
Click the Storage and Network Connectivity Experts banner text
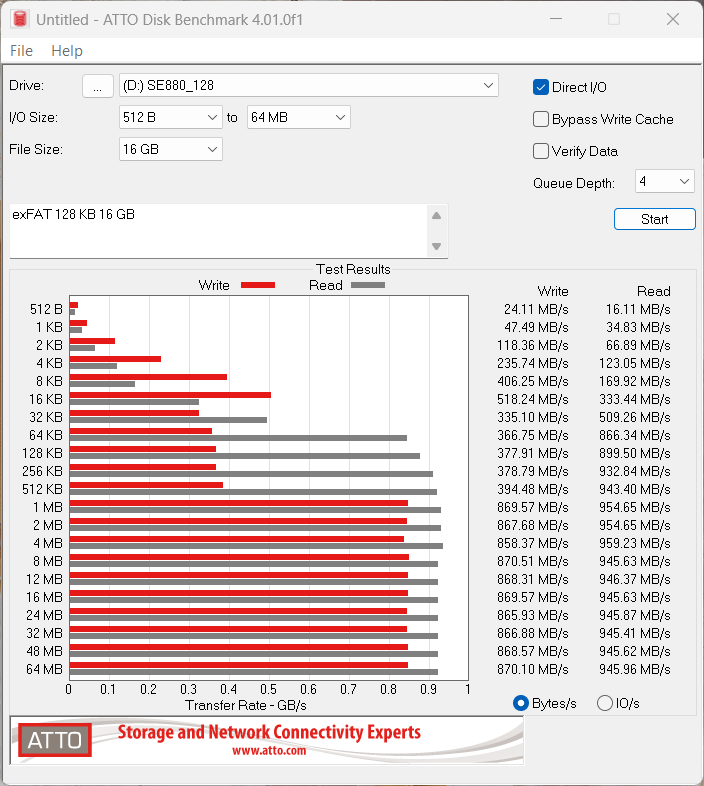(269, 732)
